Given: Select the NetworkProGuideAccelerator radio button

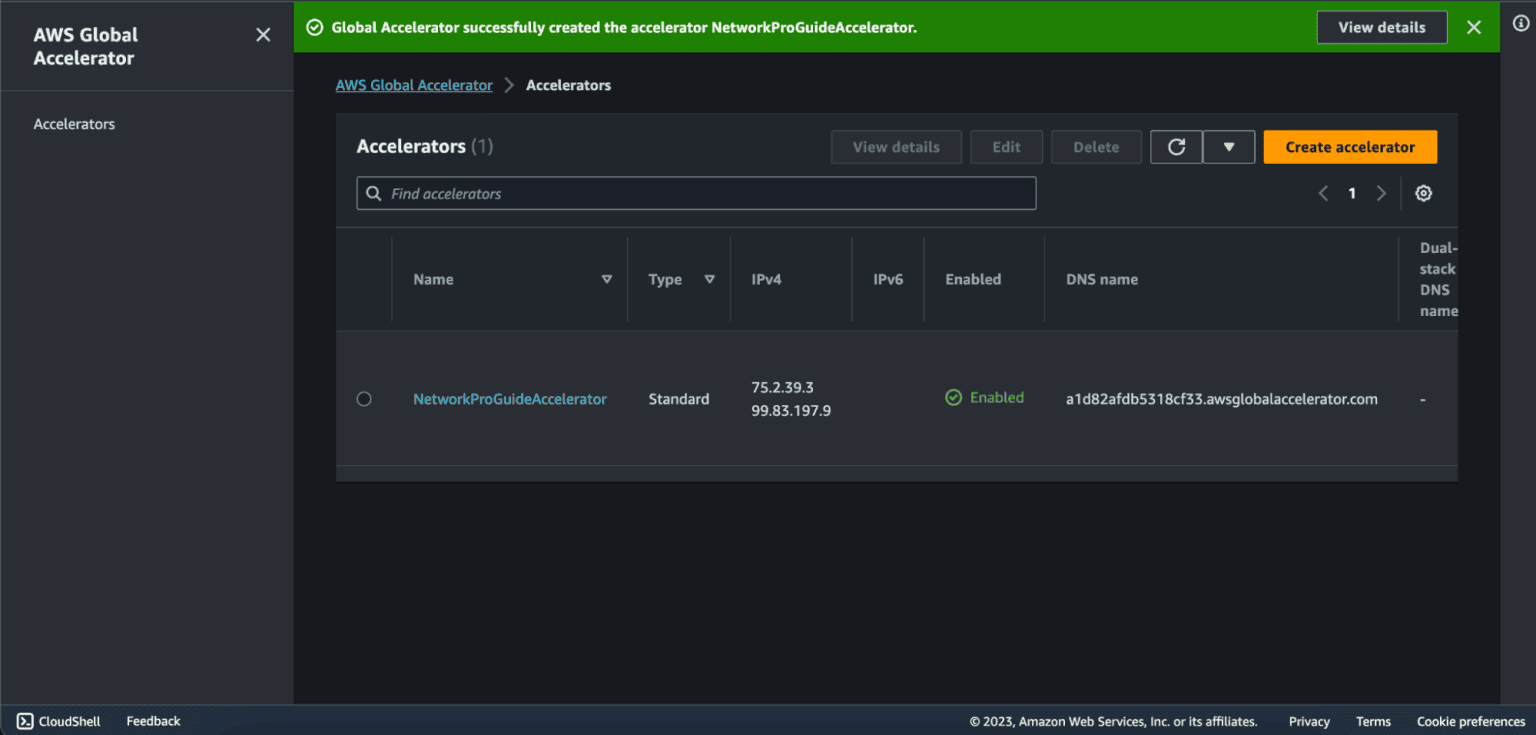Looking at the screenshot, I should [364, 398].
